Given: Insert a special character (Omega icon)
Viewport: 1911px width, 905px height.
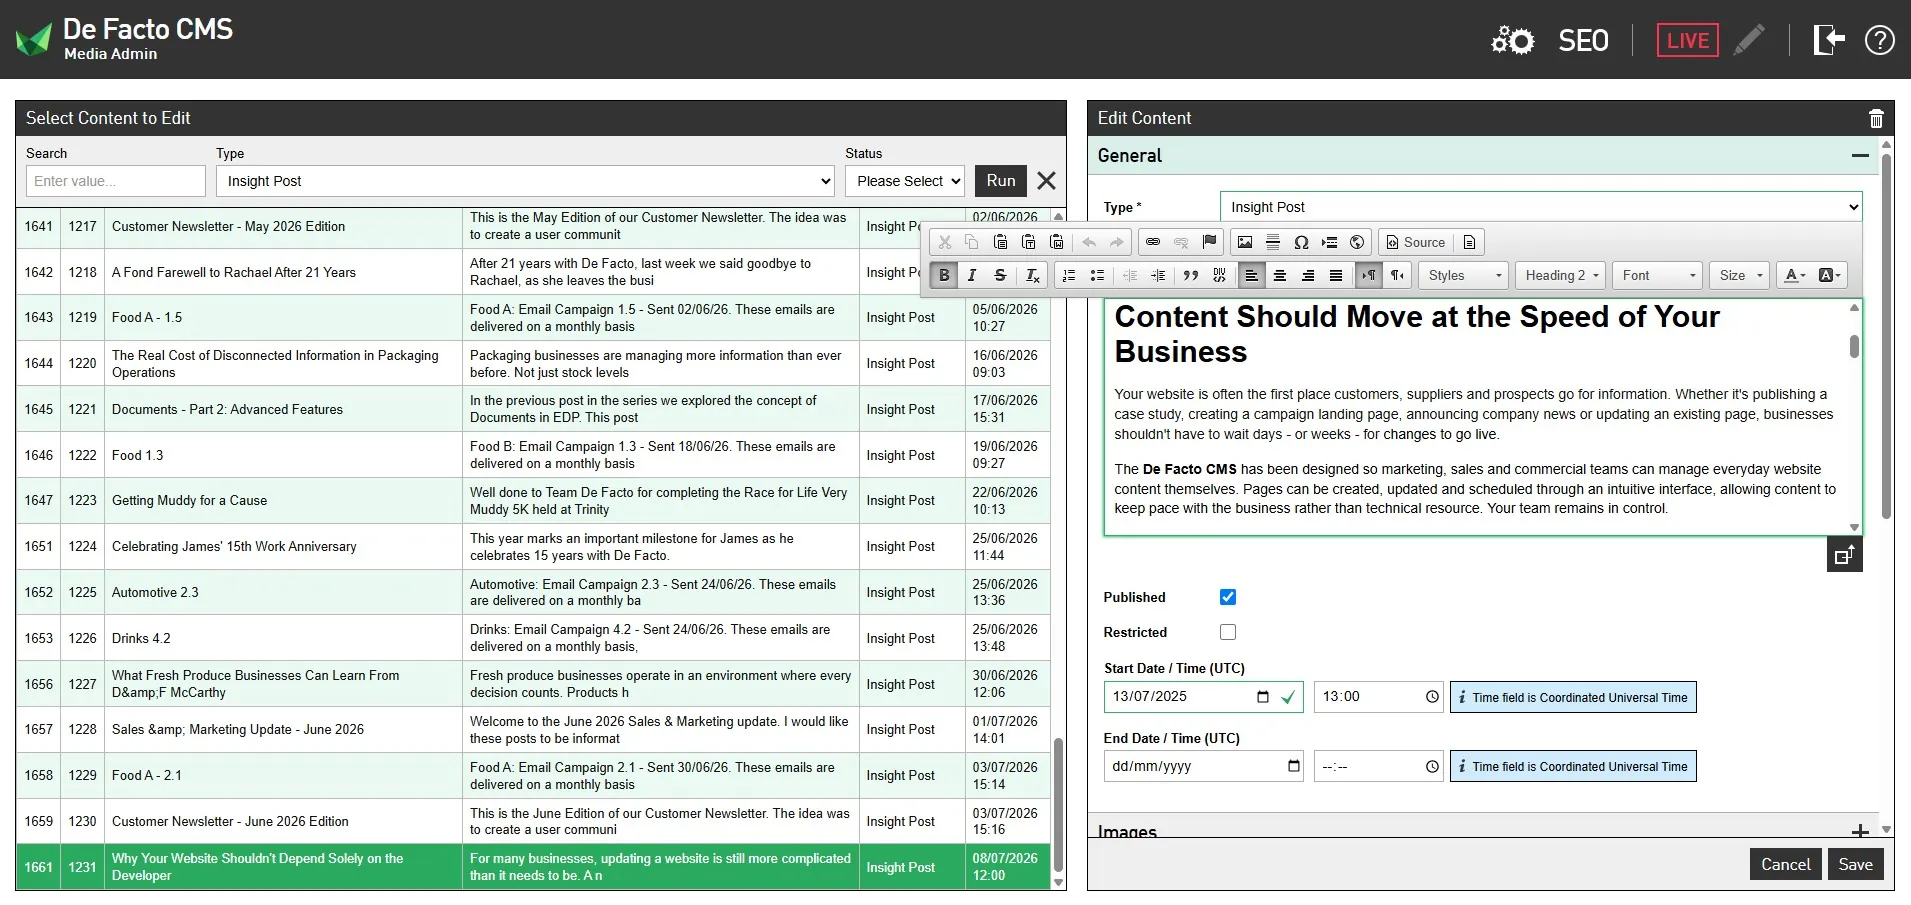Looking at the screenshot, I should point(1301,242).
